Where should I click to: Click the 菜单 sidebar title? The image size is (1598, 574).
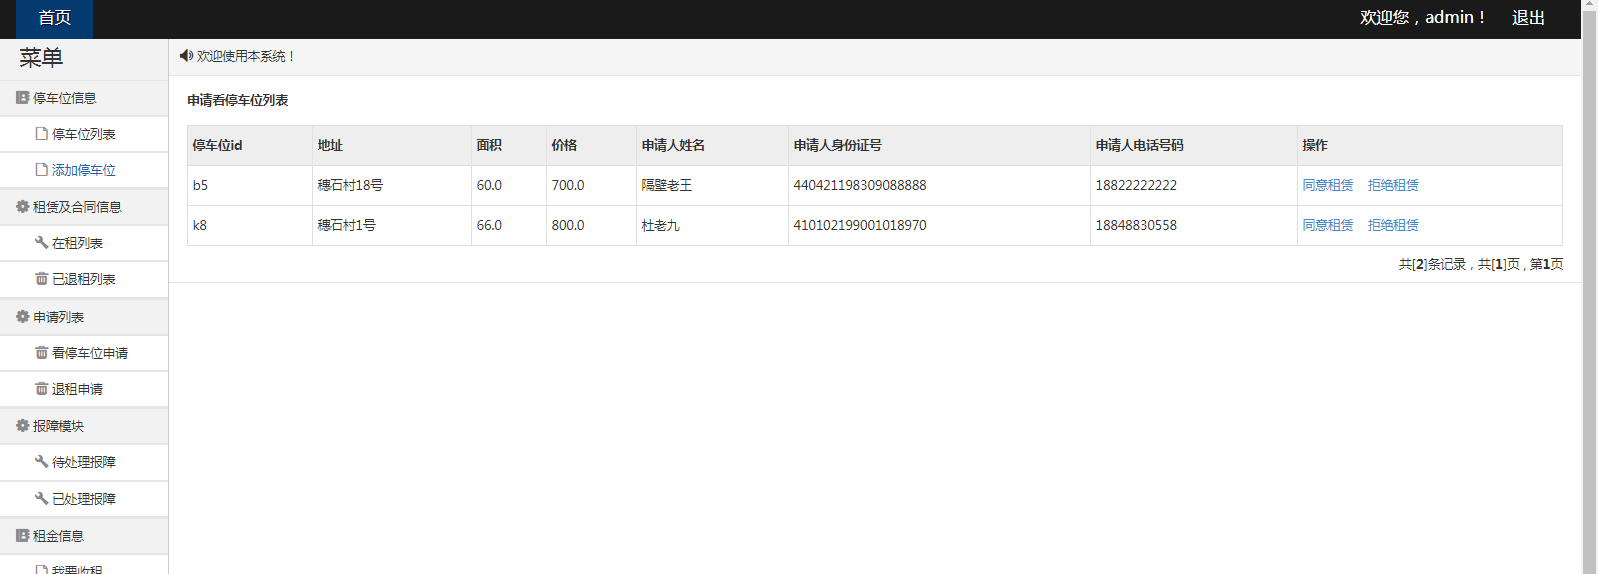(x=41, y=58)
